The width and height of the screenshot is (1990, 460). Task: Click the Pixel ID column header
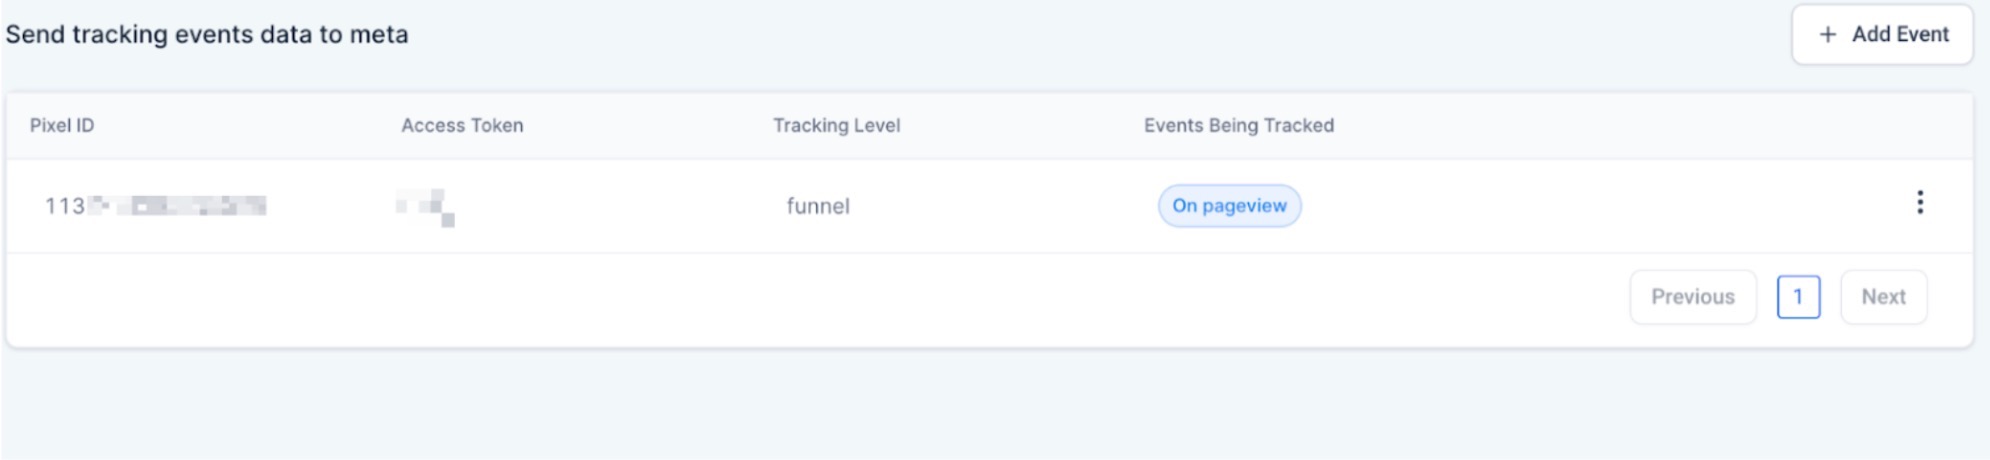coord(62,126)
